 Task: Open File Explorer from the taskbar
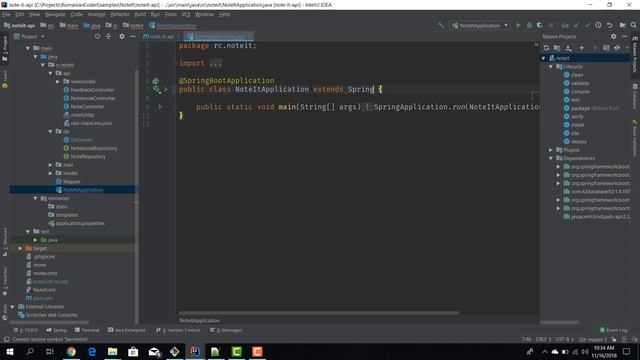tap(112, 351)
